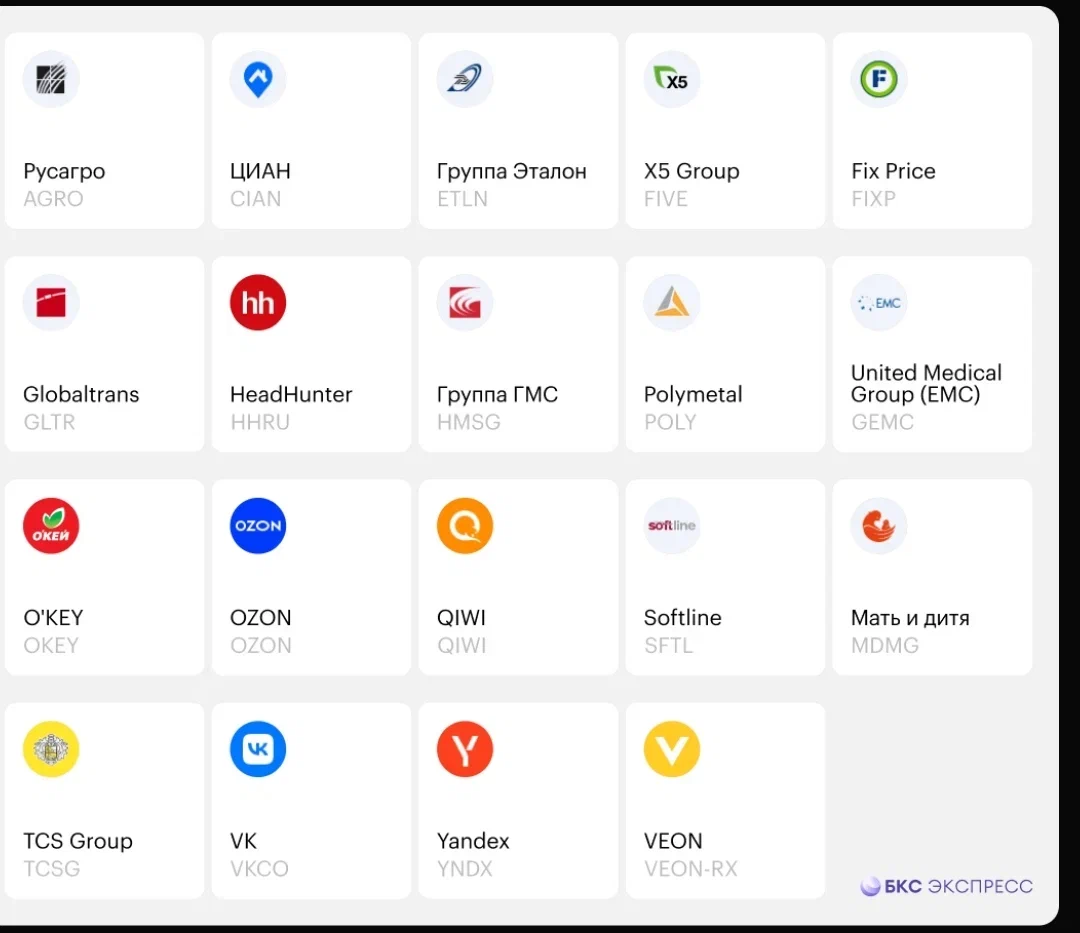
Task: Click the red О'КЕЙ logo
Action: 51,526
